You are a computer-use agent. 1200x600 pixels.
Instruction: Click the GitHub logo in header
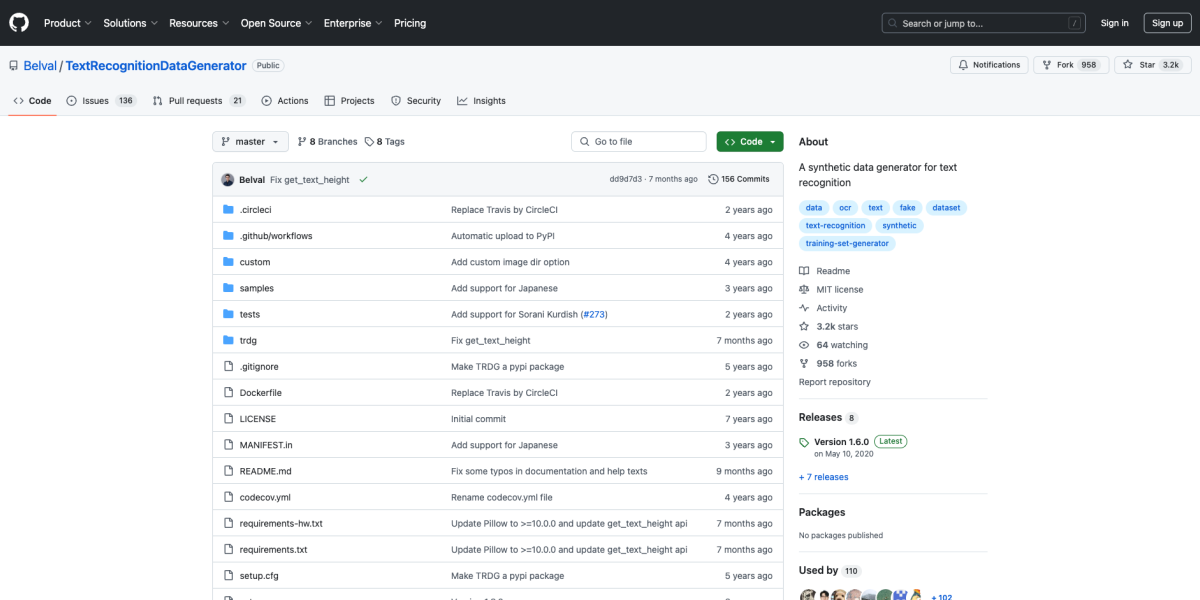coord(20,23)
